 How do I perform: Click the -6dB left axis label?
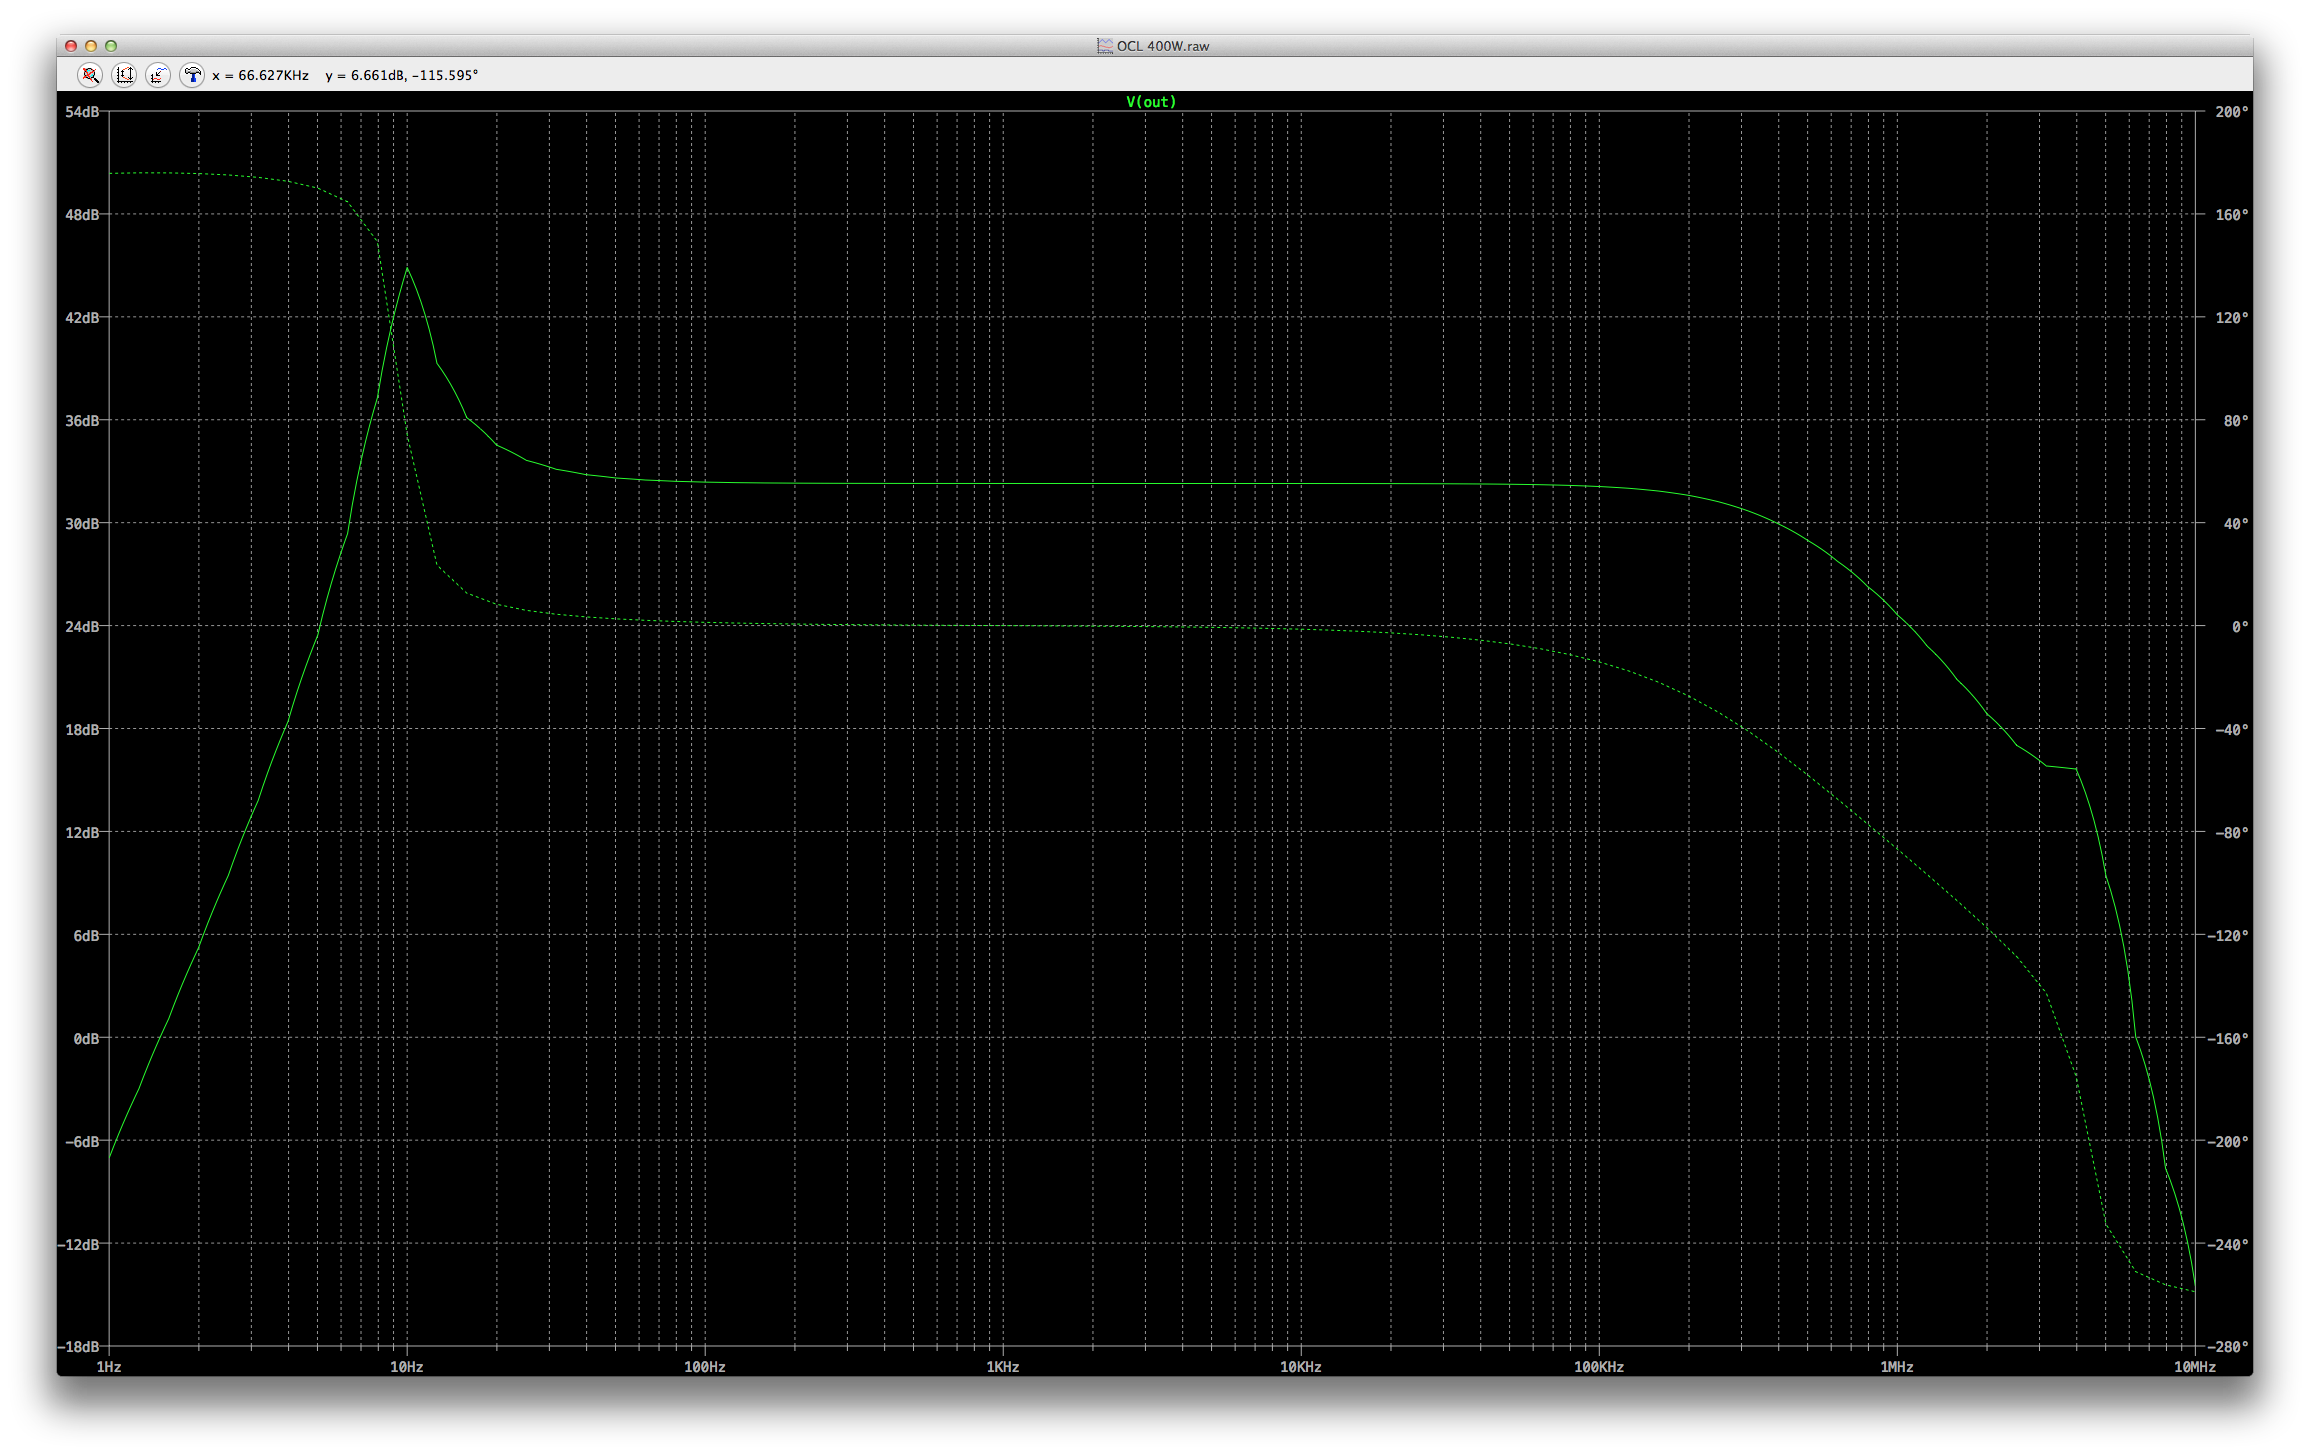[82, 1142]
